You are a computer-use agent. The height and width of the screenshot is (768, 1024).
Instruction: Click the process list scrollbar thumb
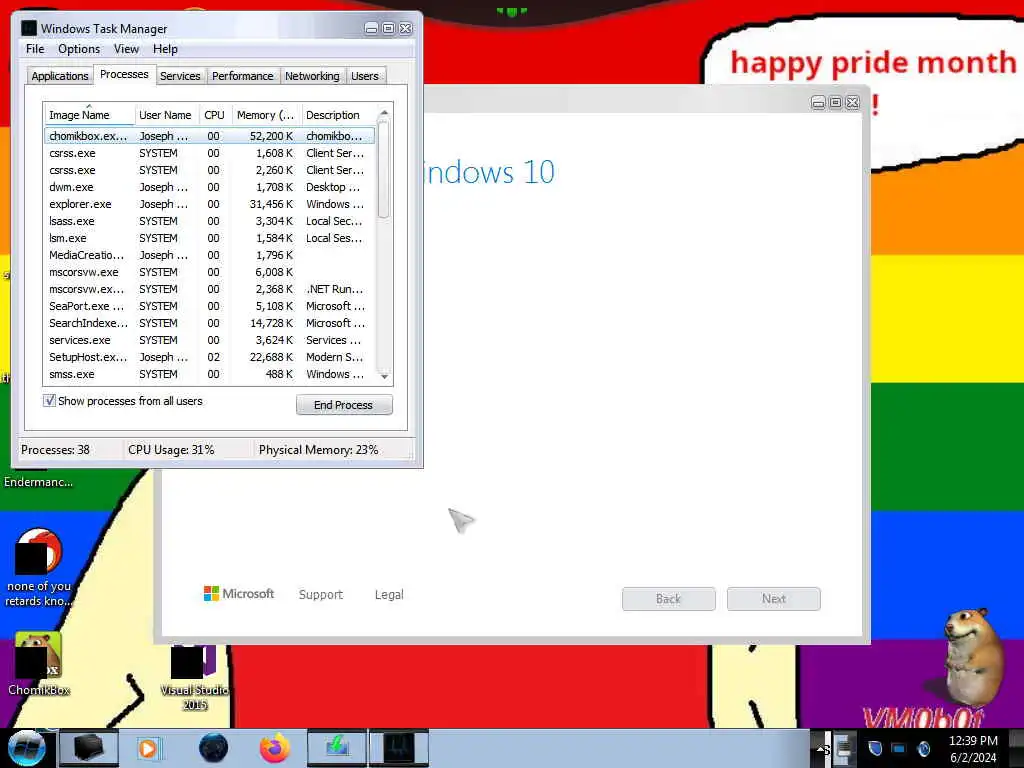point(384,170)
